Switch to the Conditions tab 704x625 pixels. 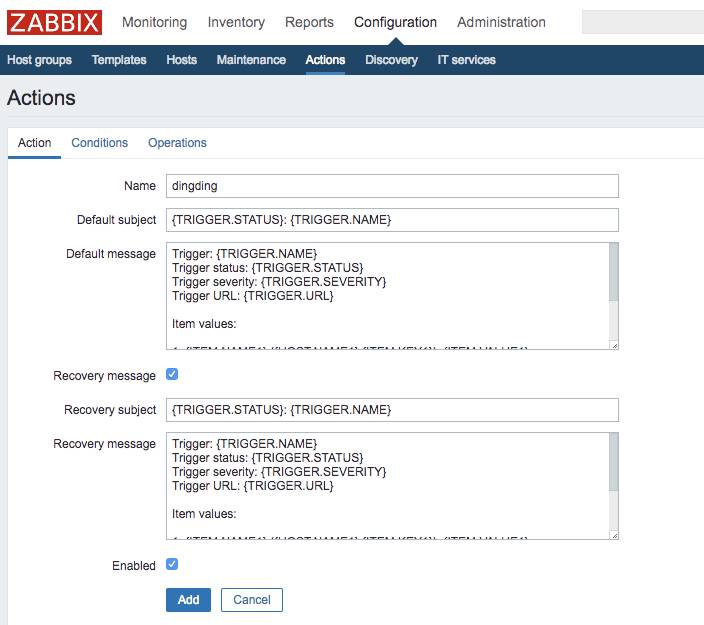pyautogui.click(x=100, y=143)
